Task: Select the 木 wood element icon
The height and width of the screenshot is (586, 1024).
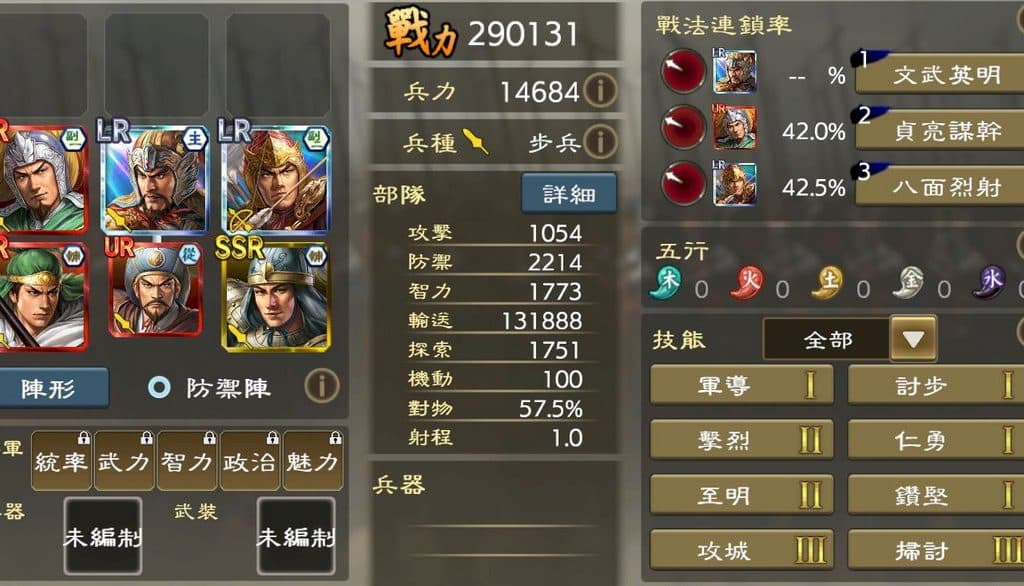Action: click(x=667, y=282)
